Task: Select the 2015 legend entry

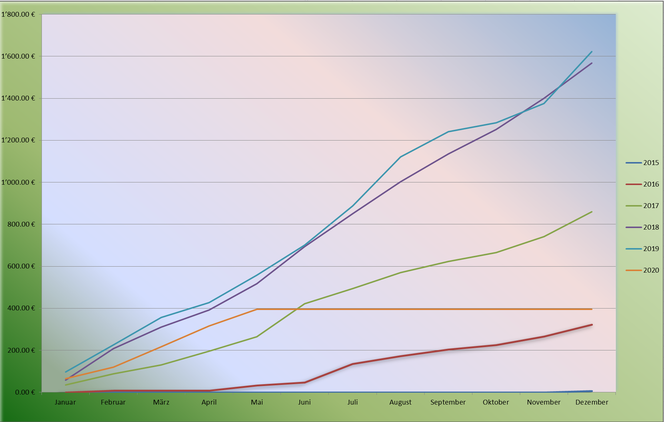Action: pyautogui.click(x=642, y=163)
